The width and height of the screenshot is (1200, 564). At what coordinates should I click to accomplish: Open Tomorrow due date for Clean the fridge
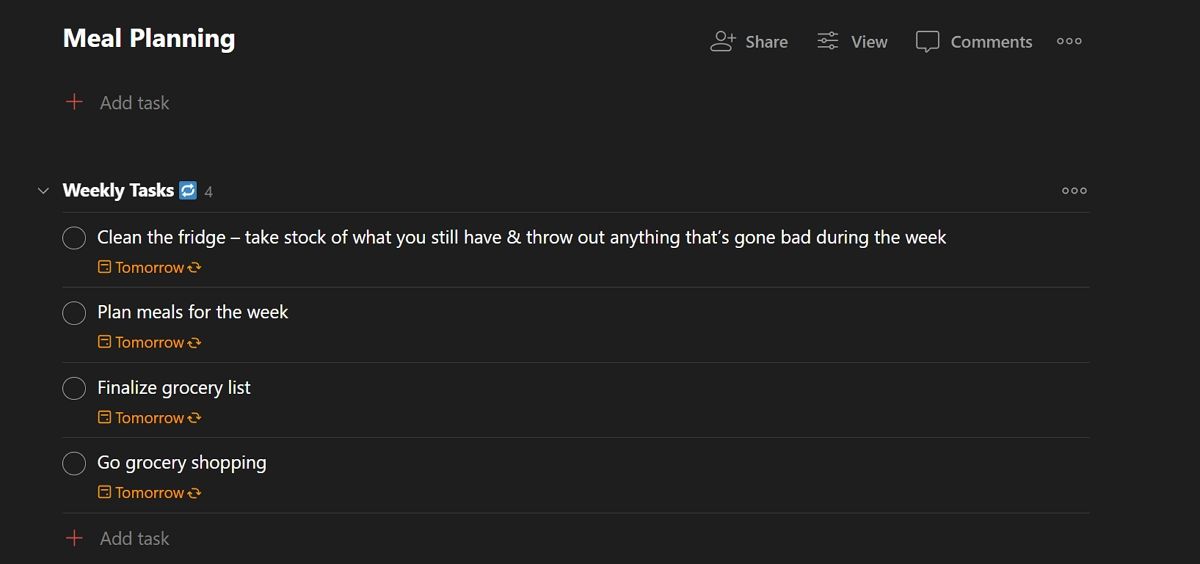(149, 268)
